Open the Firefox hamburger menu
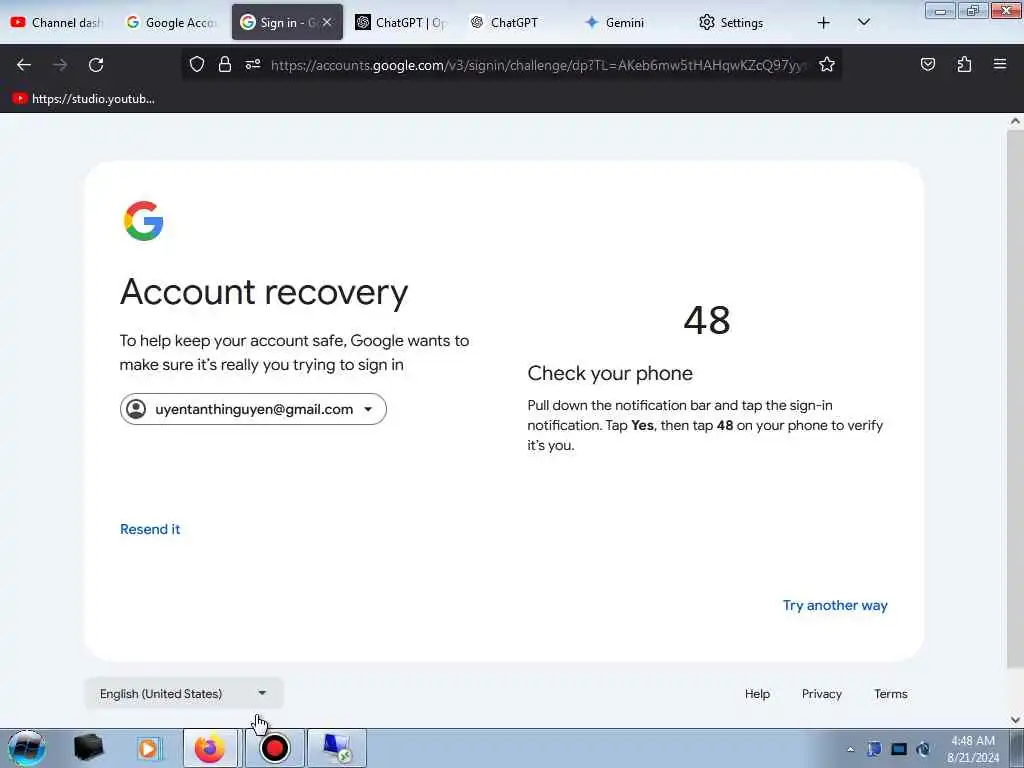The image size is (1024, 768). pos(1000,64)
